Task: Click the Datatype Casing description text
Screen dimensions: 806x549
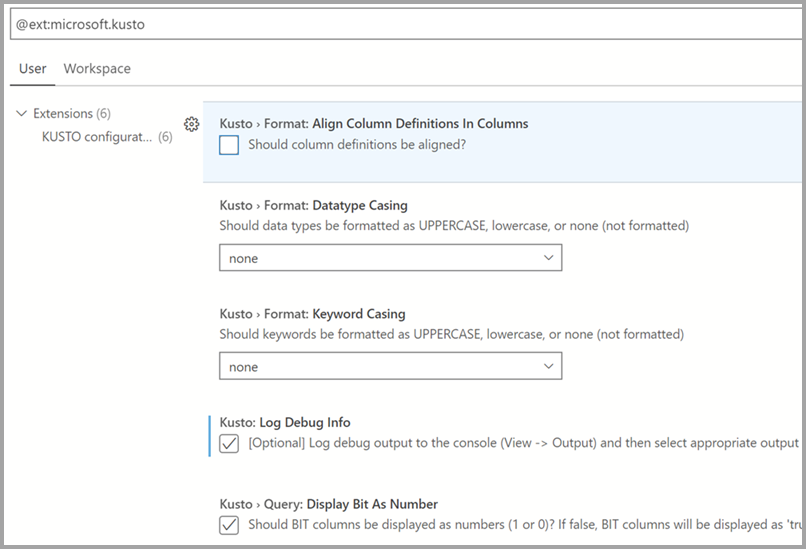Action: pyautogui.click(x=454, y=226)
